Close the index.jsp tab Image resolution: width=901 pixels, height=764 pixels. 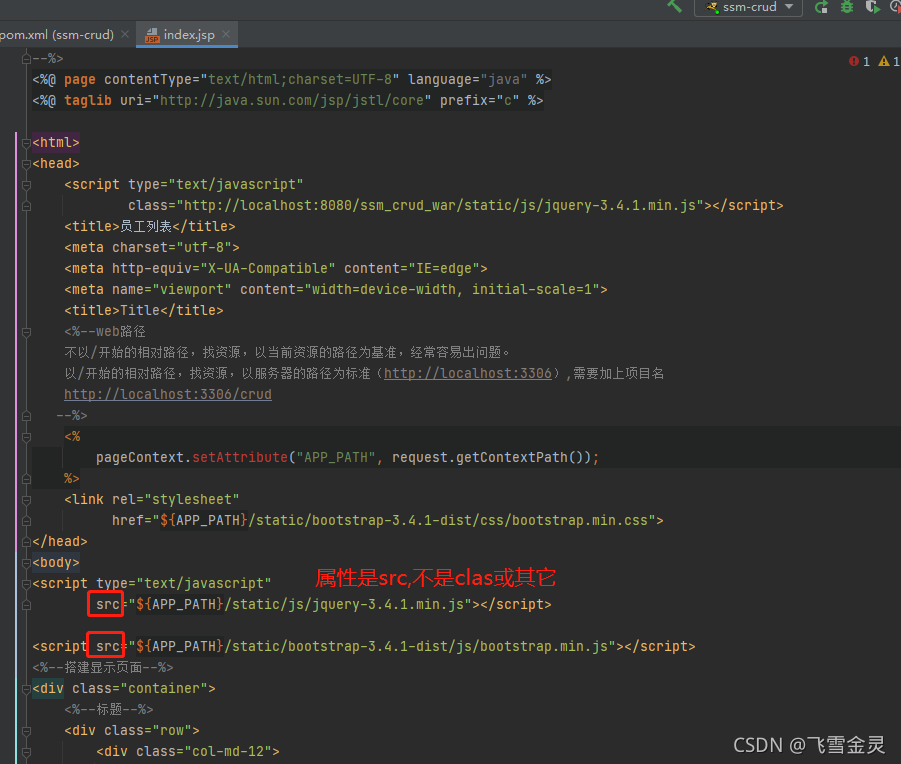pos(226,34)
